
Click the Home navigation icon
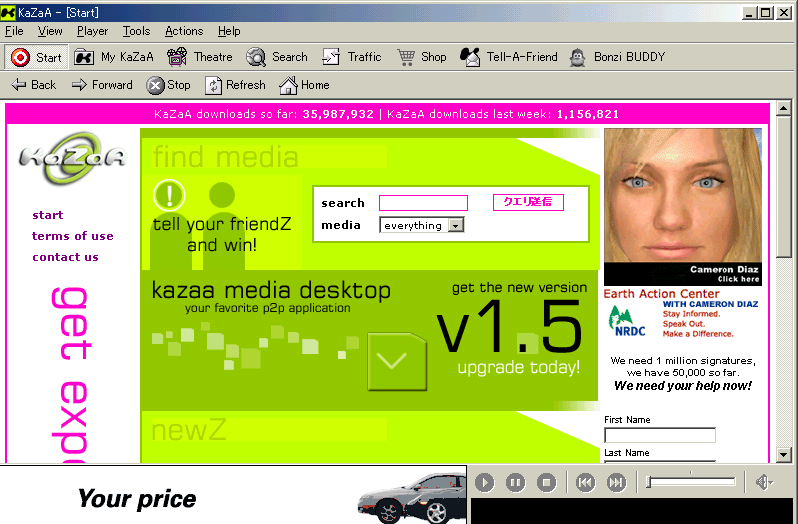288,85
